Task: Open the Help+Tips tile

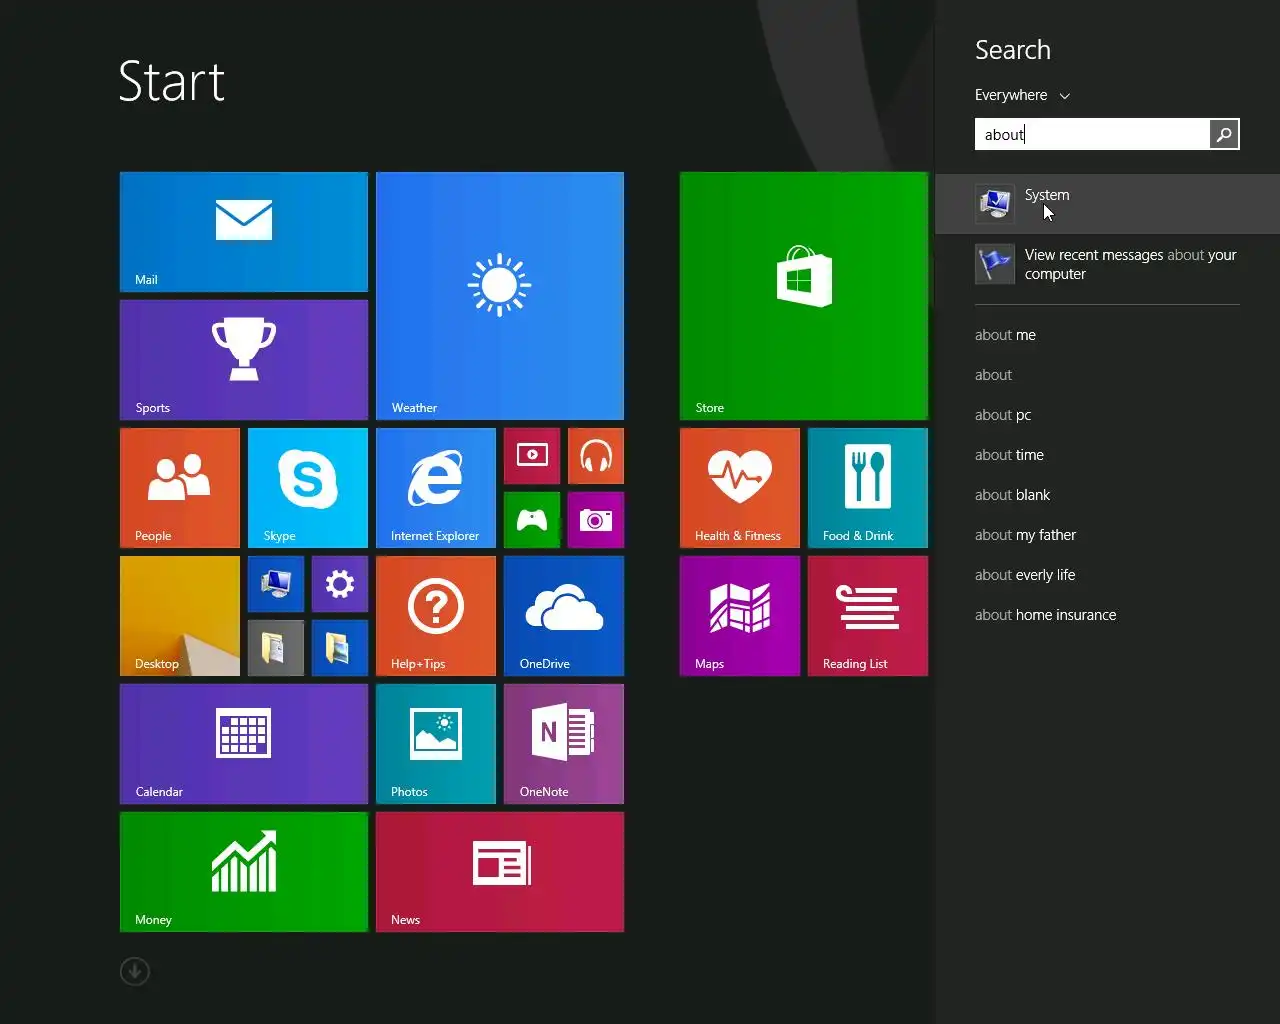Action: point(436,616)
